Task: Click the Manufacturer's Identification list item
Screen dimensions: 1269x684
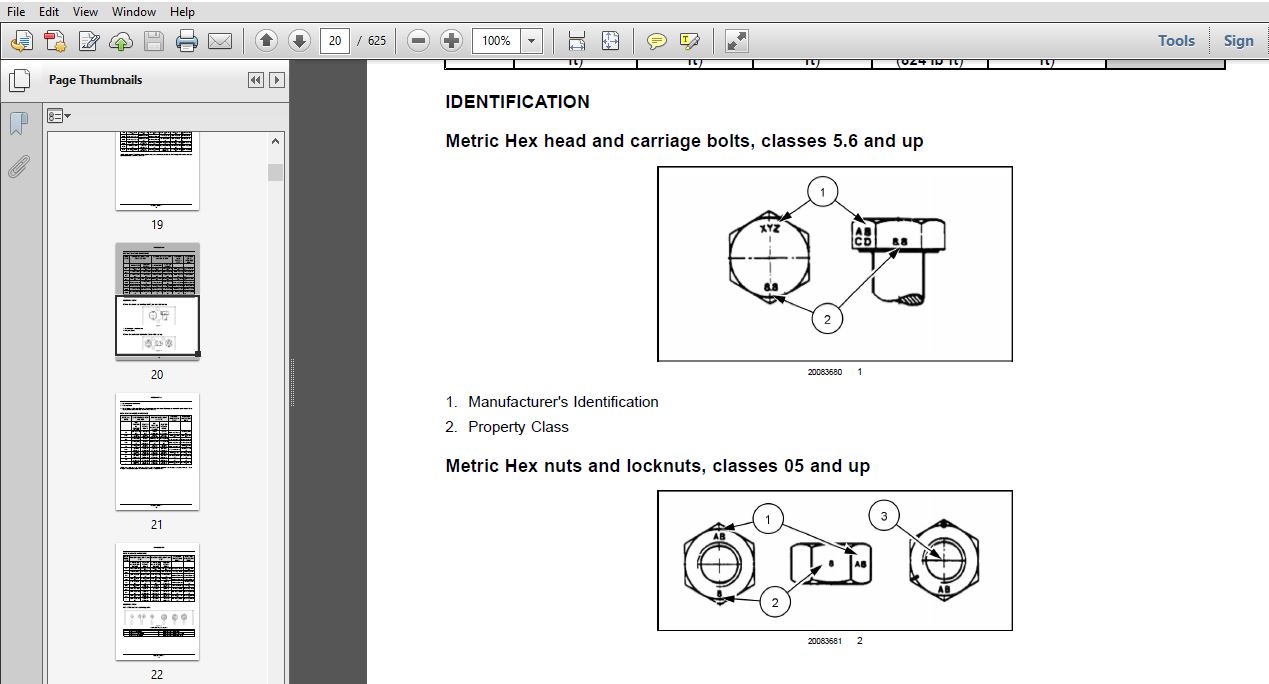Action: 563,402
